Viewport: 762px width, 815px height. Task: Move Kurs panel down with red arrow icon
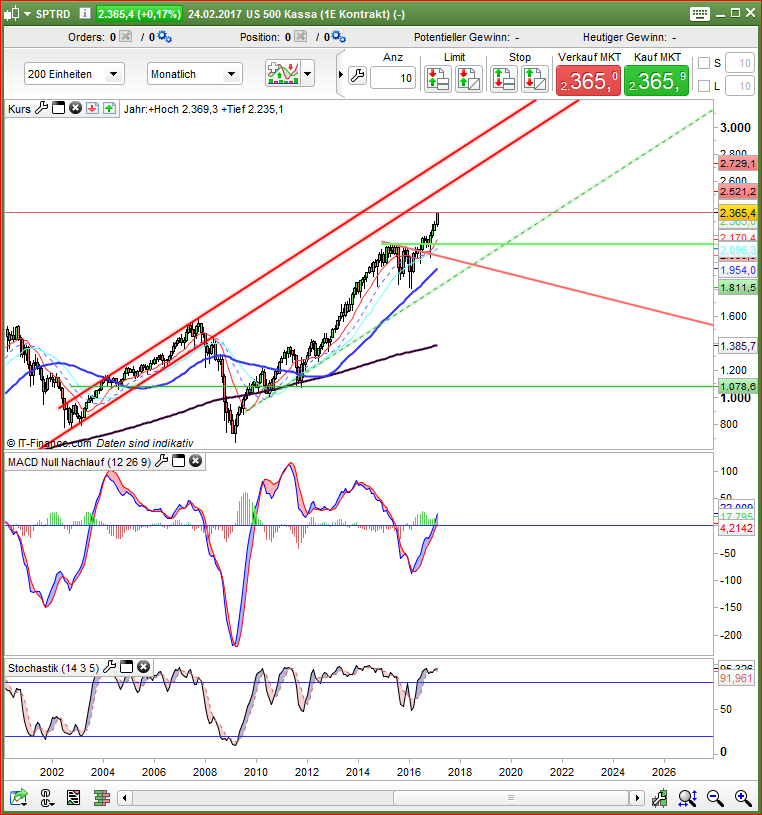pyautogui.click(x=93, y=108)
